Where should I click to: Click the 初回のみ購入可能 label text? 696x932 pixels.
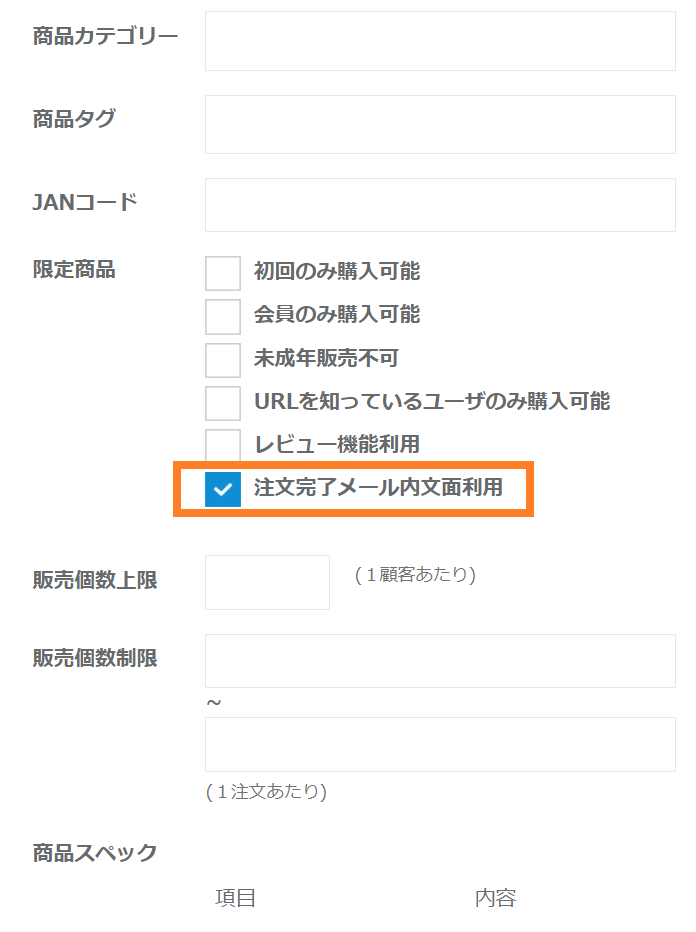pyautogui.click(x=337, y=271)
